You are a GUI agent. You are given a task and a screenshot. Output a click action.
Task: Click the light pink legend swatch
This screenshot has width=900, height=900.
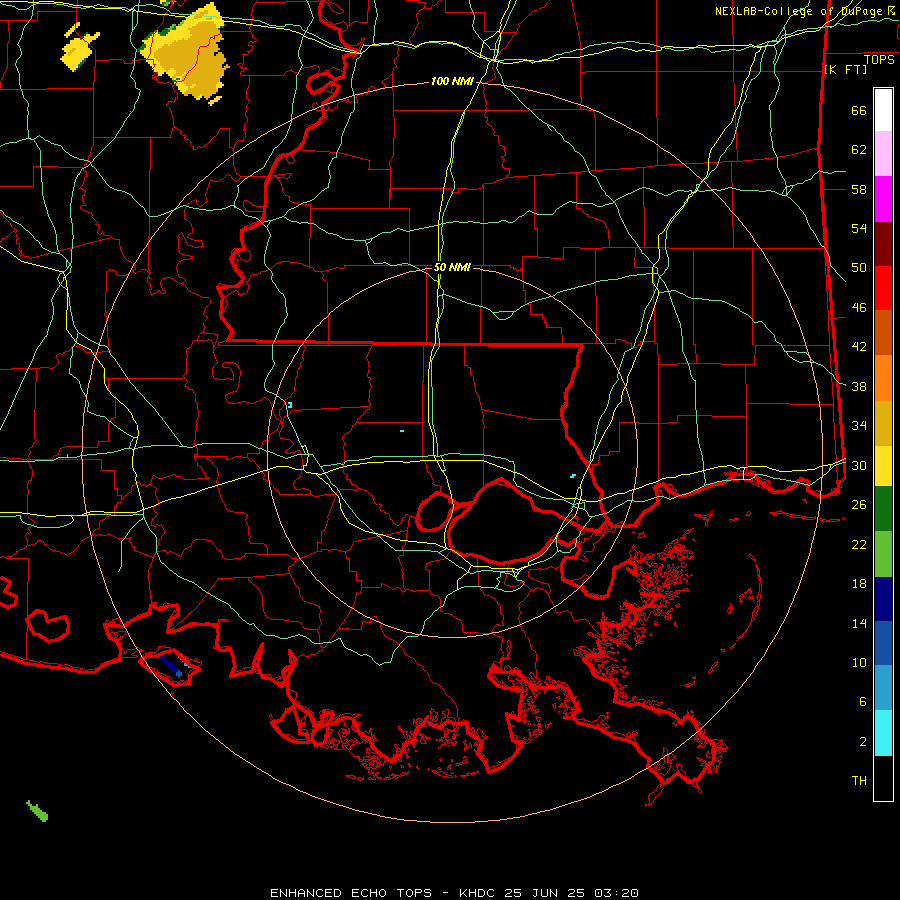(883, 154)
